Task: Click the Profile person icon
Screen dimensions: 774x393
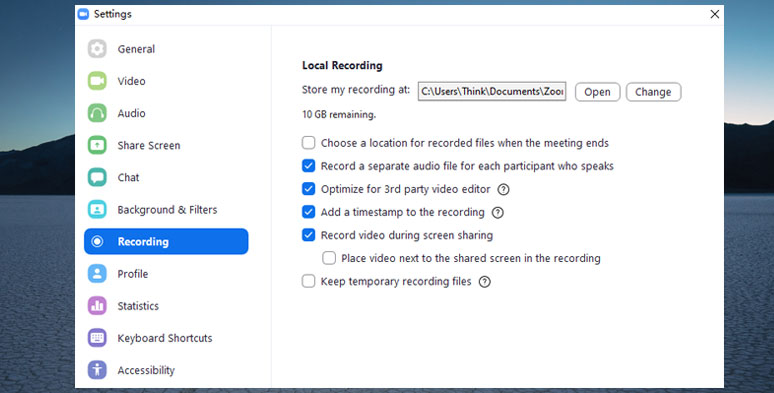Action: 97,274
